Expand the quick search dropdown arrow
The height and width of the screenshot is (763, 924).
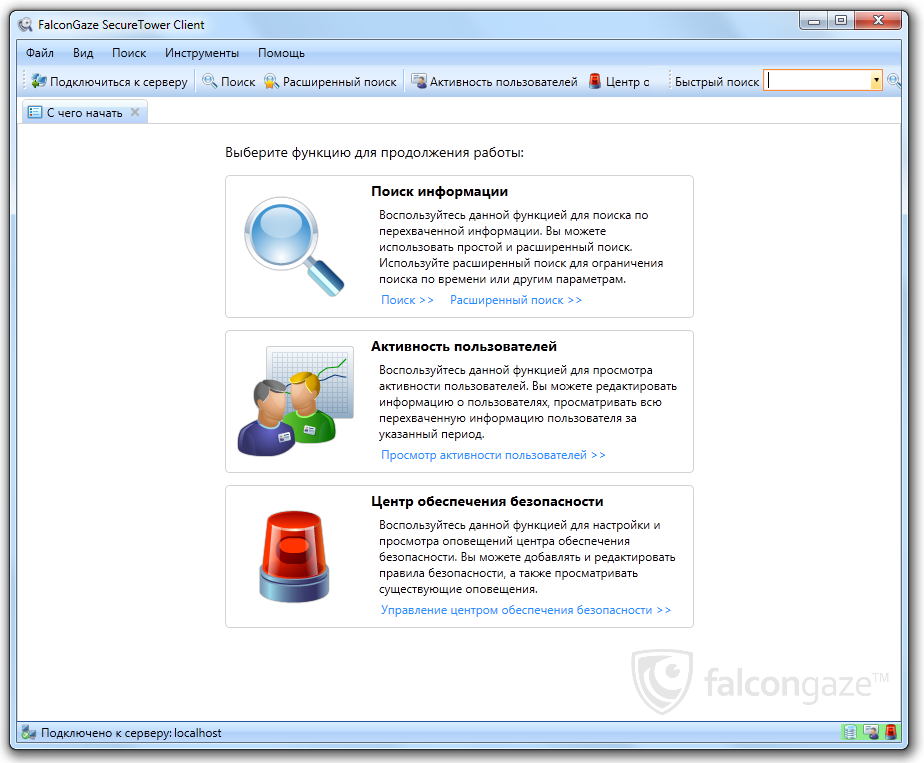(x=876, y=80)
